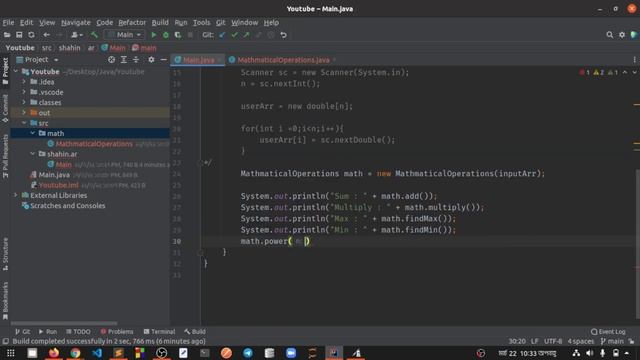Toggle the Pull Requests side panel
The image size is (640, 360).
point(5,156)
